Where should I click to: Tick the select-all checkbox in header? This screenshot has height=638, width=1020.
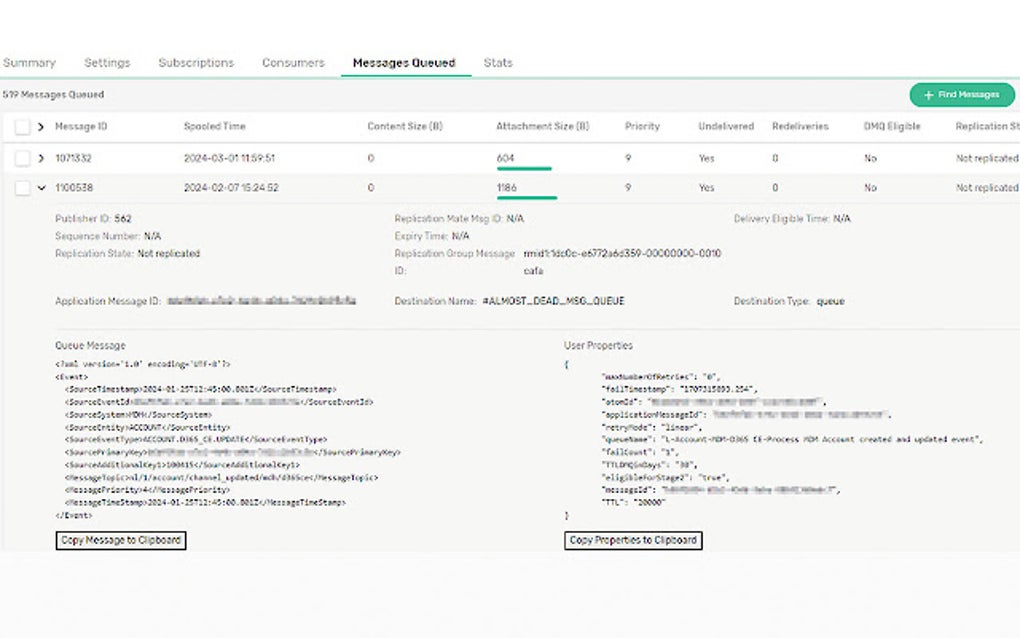[x=22, y=126]
